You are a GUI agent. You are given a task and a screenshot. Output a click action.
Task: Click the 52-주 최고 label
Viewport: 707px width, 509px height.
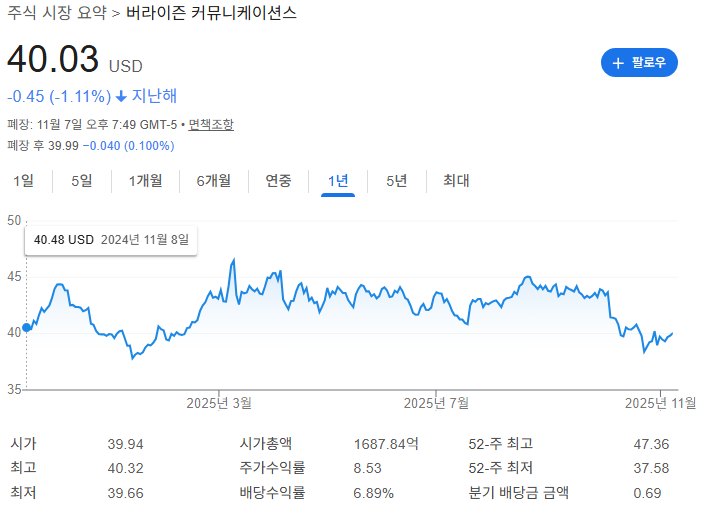(500, 444)
